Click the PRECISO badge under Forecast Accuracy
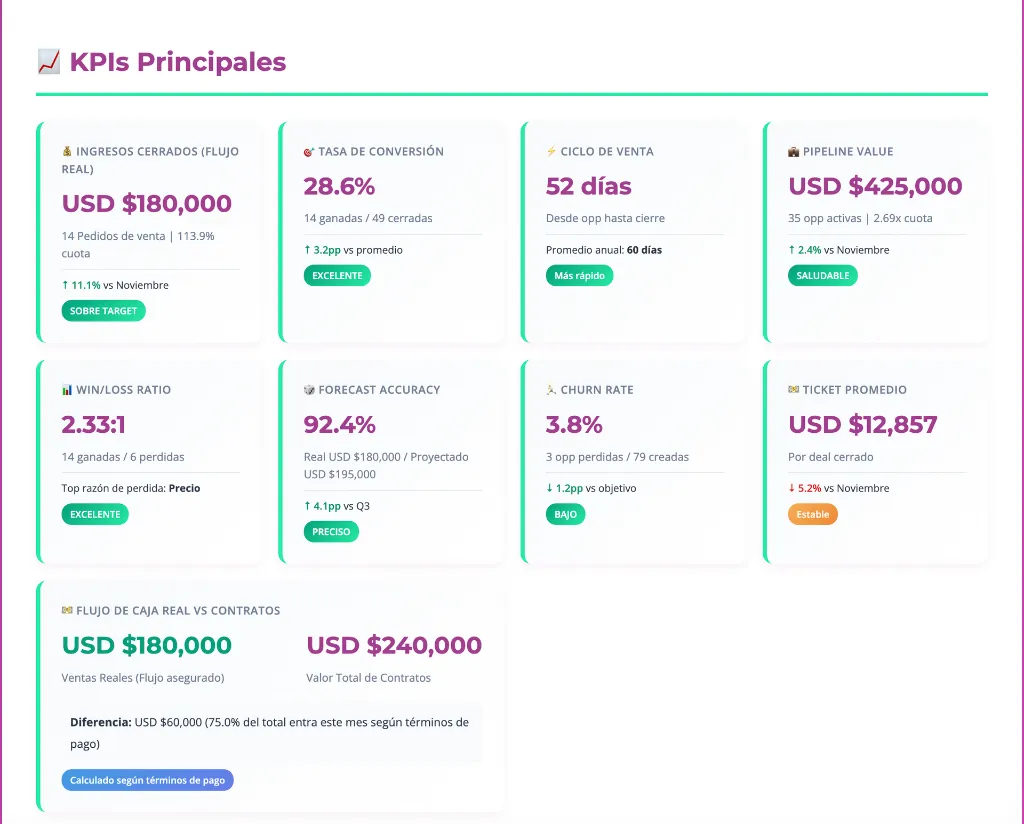The image size is (1024, 824). [331, 531]
